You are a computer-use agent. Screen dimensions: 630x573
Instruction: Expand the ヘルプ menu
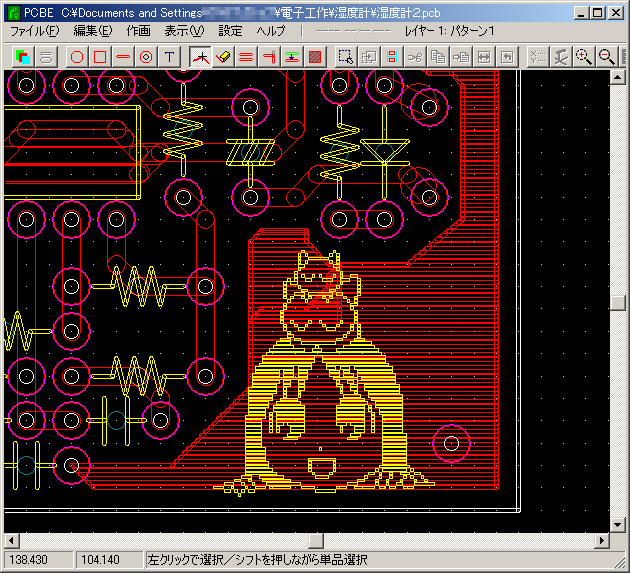[270, 31]
